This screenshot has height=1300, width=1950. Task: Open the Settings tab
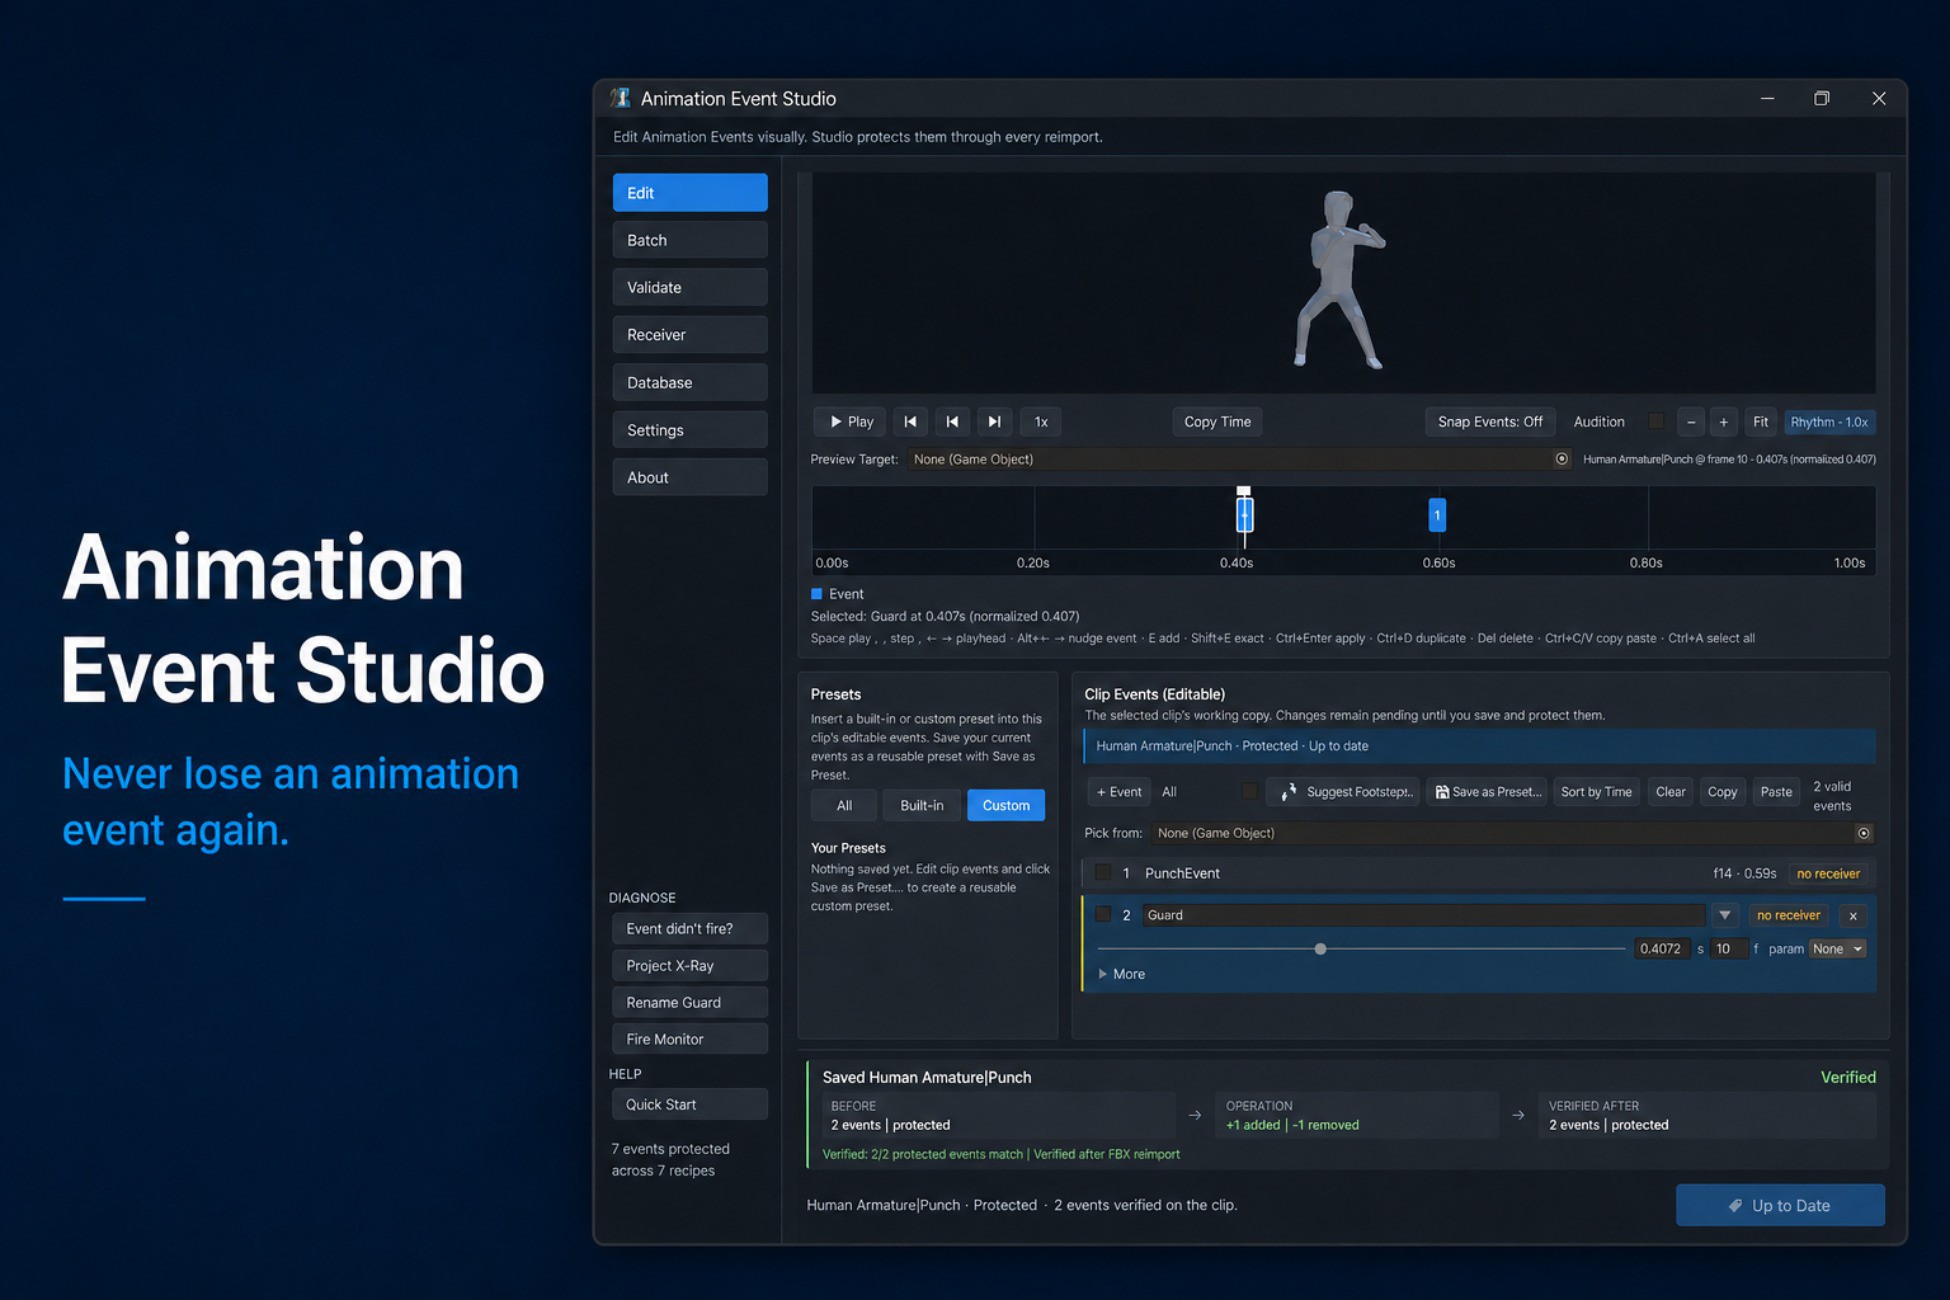(x=690, y=430)
